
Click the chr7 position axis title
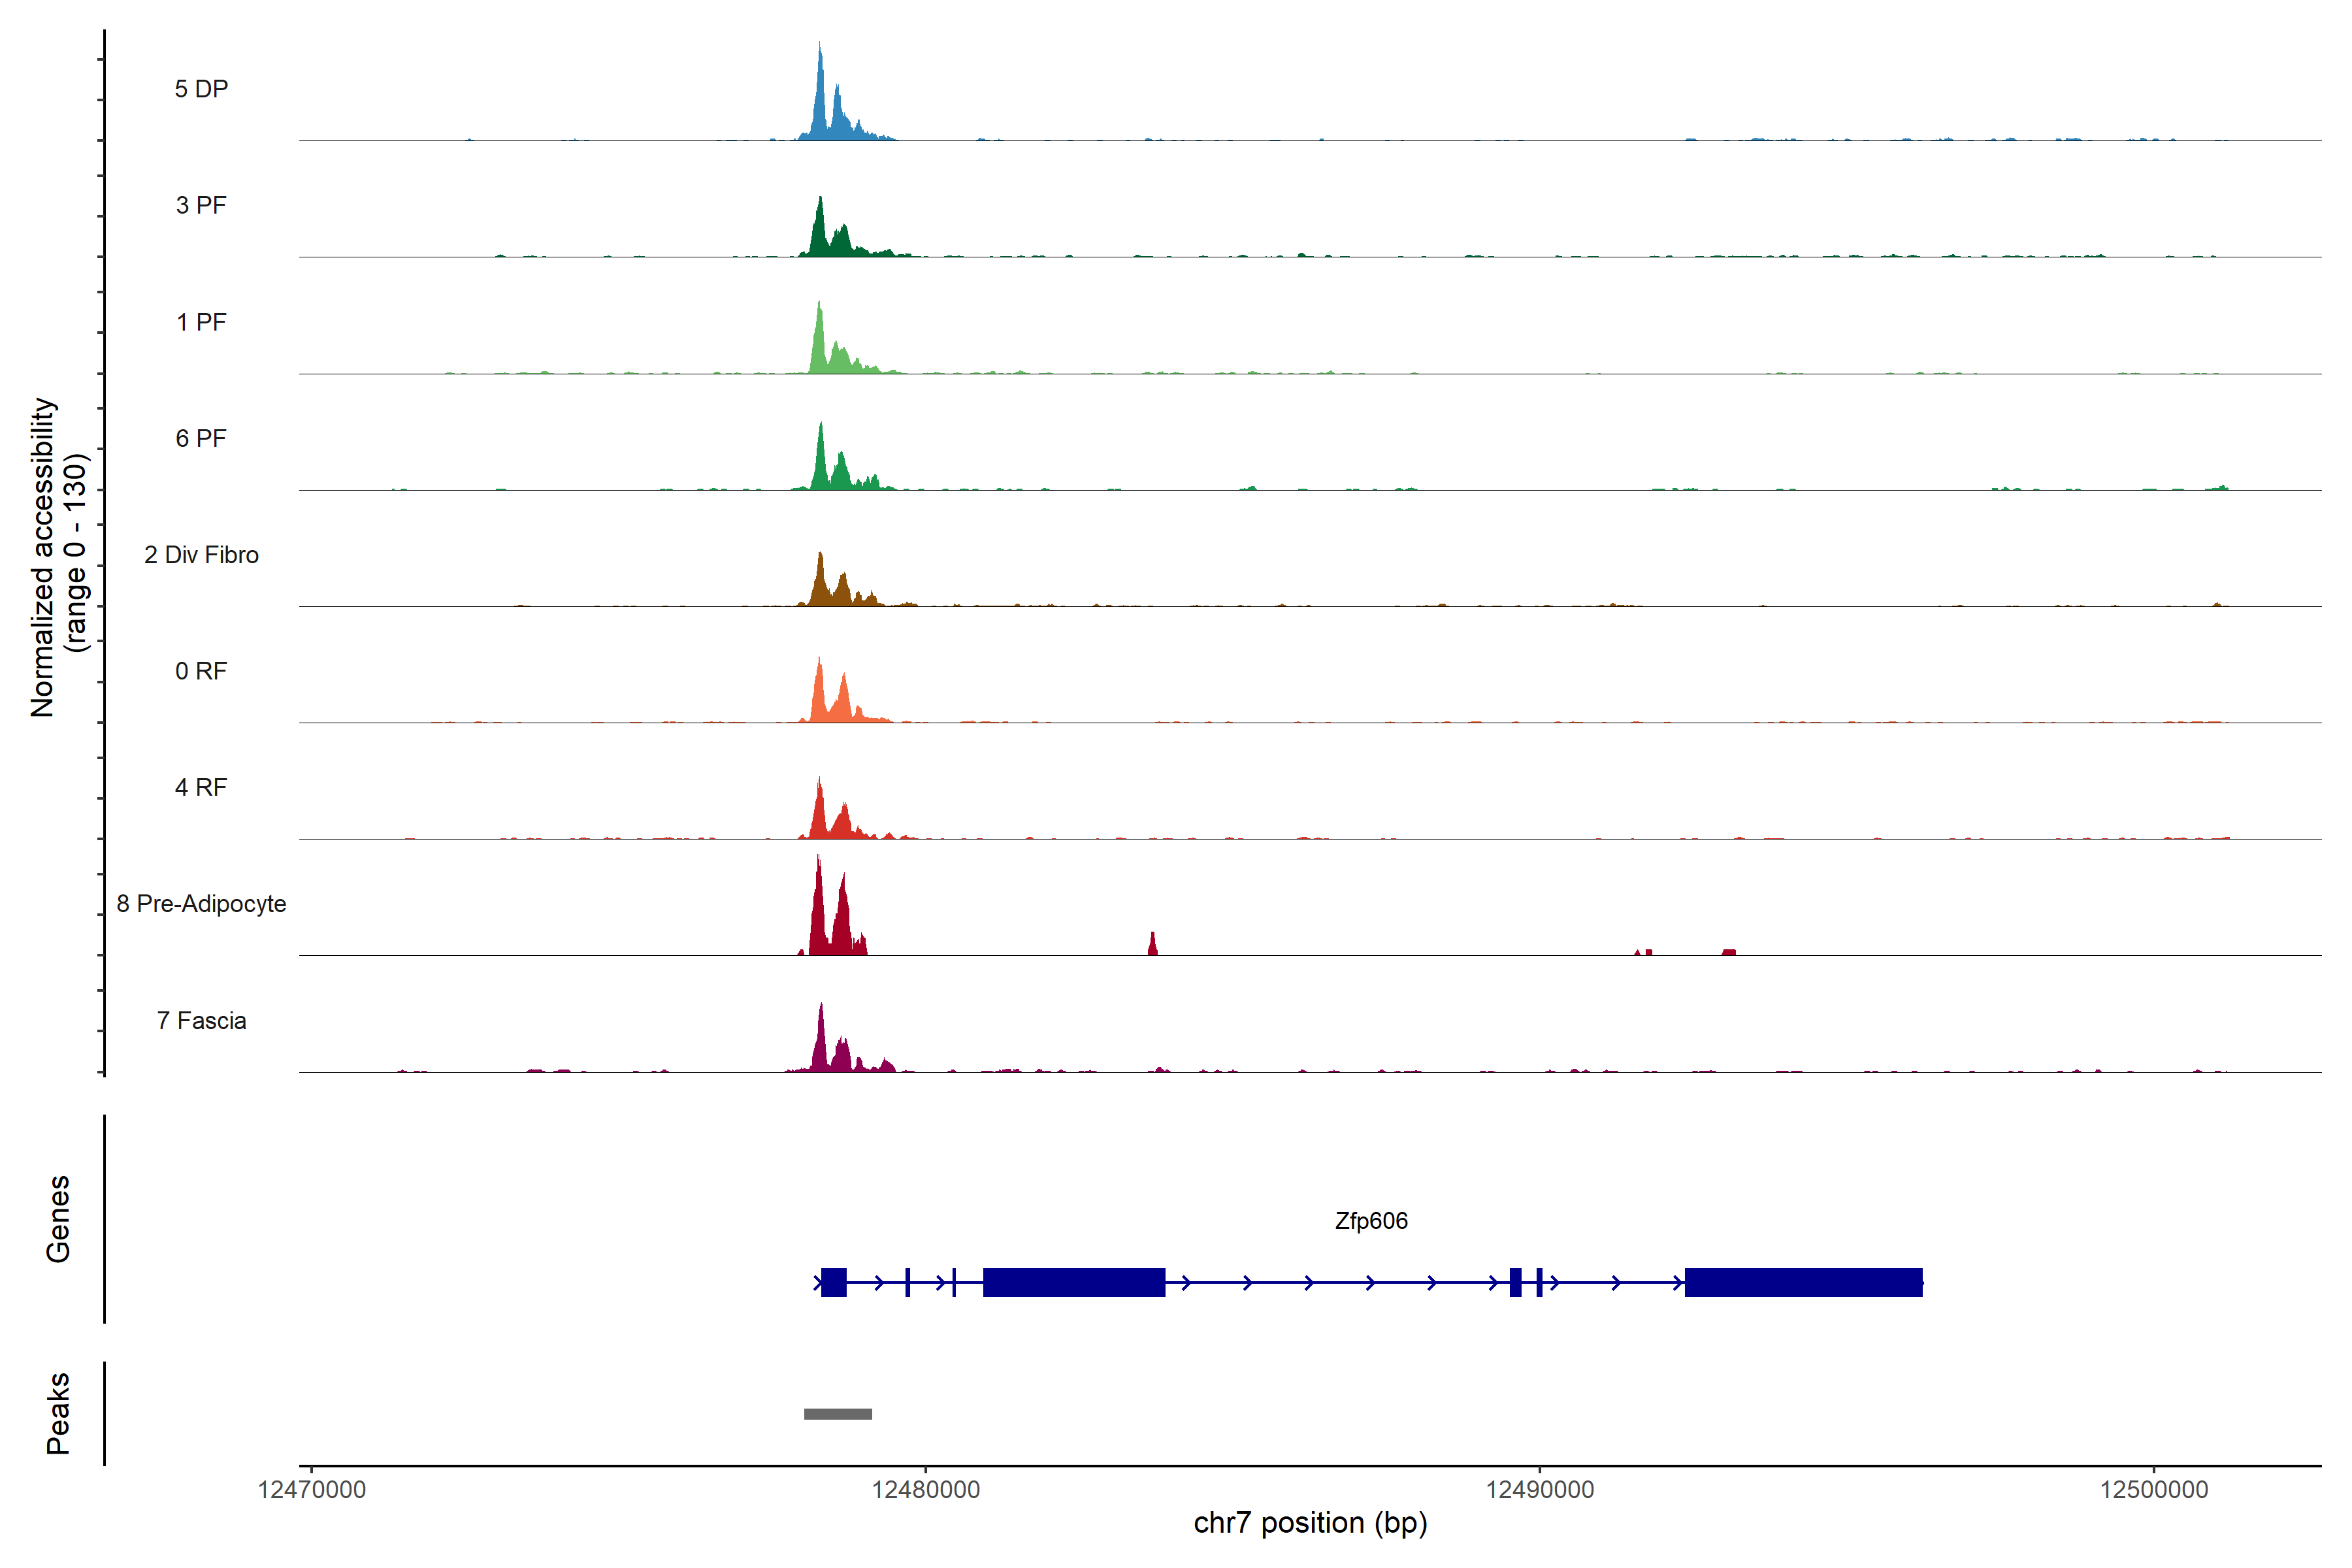point(1310,1523)
